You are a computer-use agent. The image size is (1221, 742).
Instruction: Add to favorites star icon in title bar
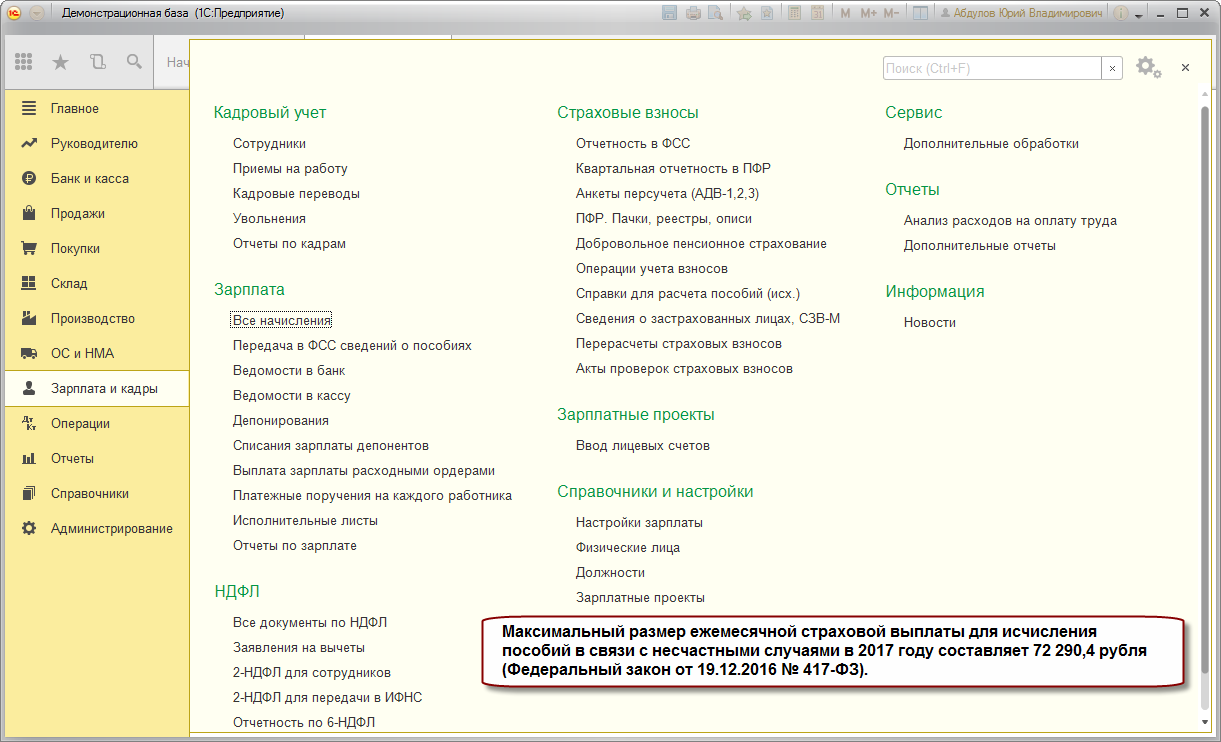(x=744, y=13)
